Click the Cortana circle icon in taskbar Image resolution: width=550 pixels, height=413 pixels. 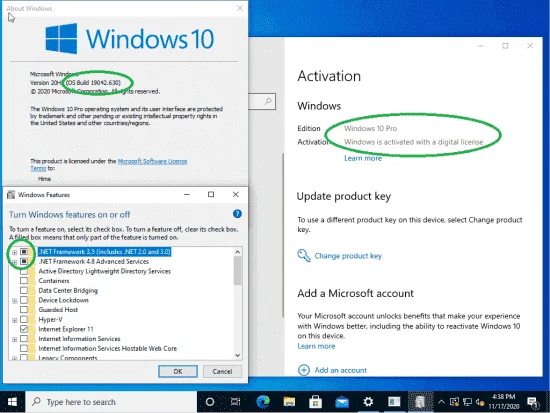210,402
